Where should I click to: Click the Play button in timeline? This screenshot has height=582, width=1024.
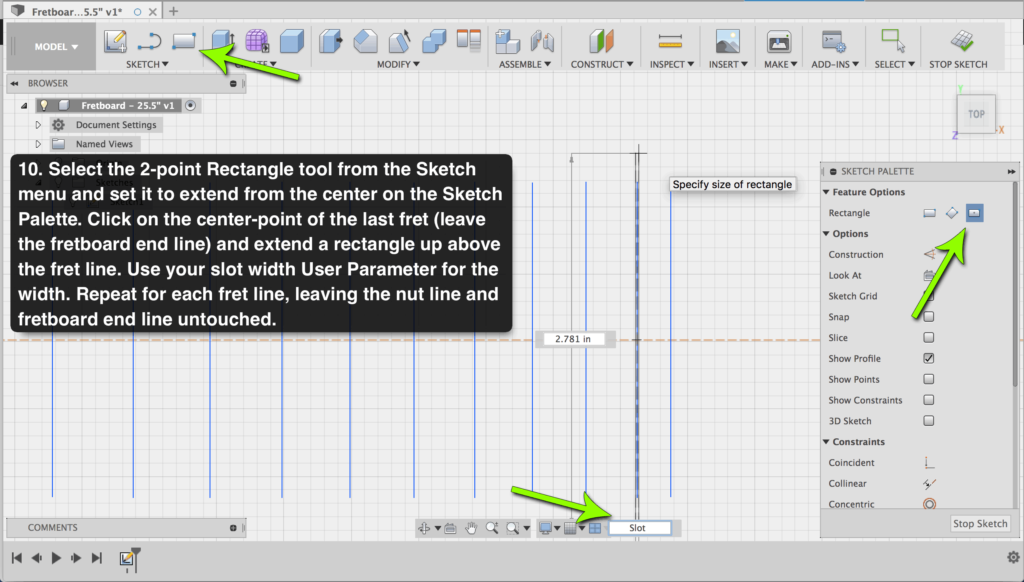pos(56,558)
